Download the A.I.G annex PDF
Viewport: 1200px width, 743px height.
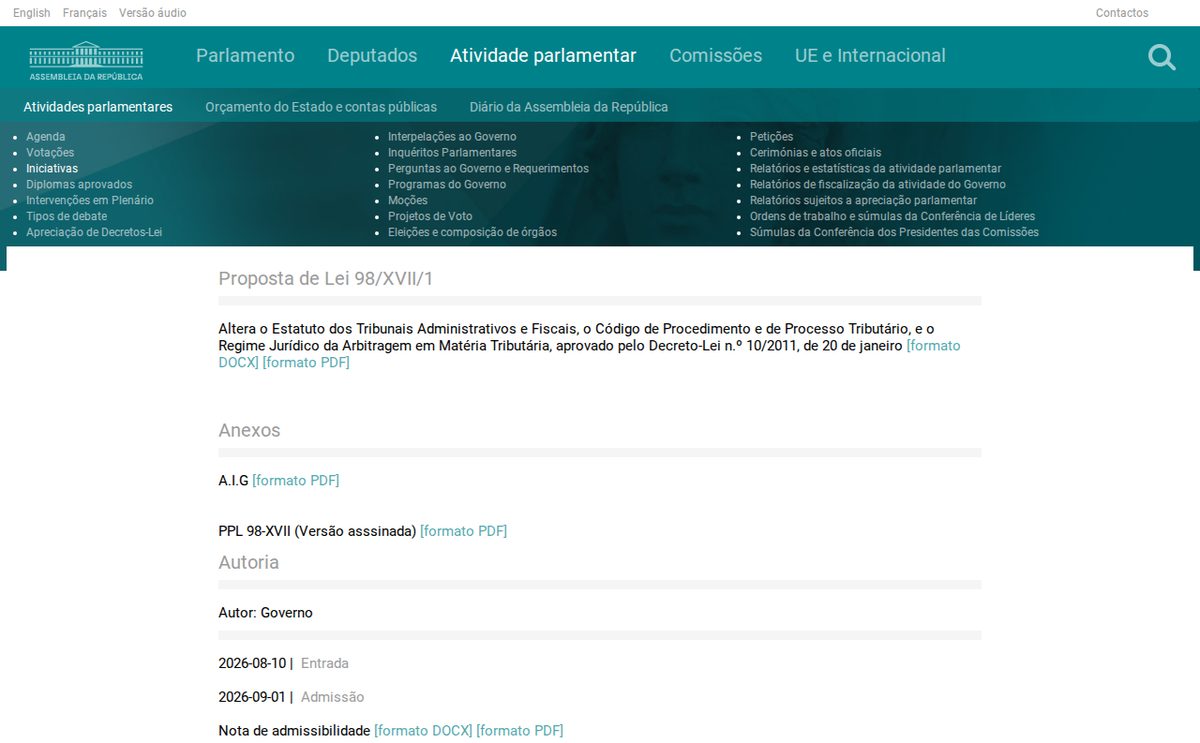(x=296, y=481)
